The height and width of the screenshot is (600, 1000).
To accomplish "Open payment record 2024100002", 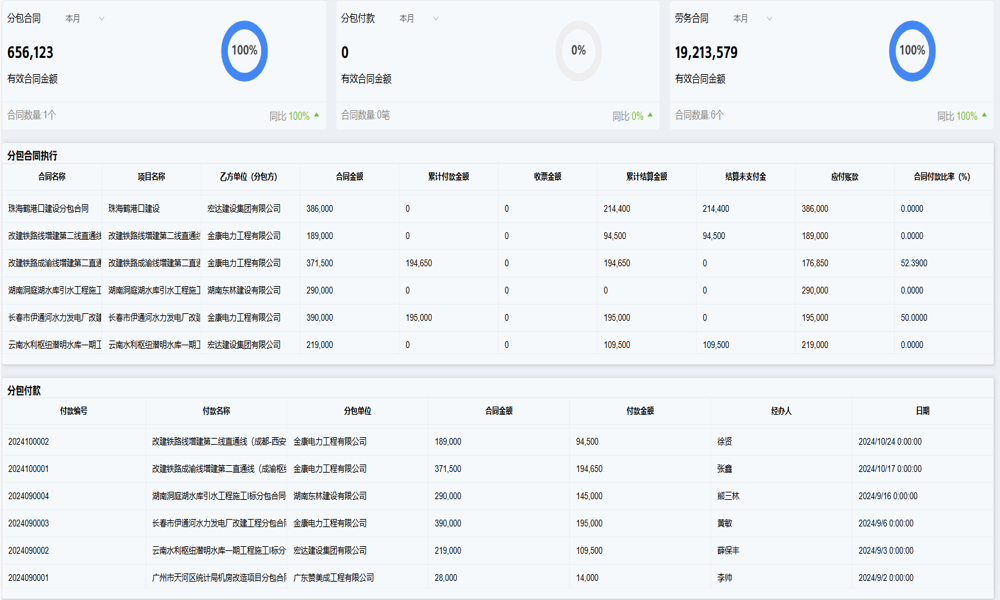I will [x=29, y=441].
